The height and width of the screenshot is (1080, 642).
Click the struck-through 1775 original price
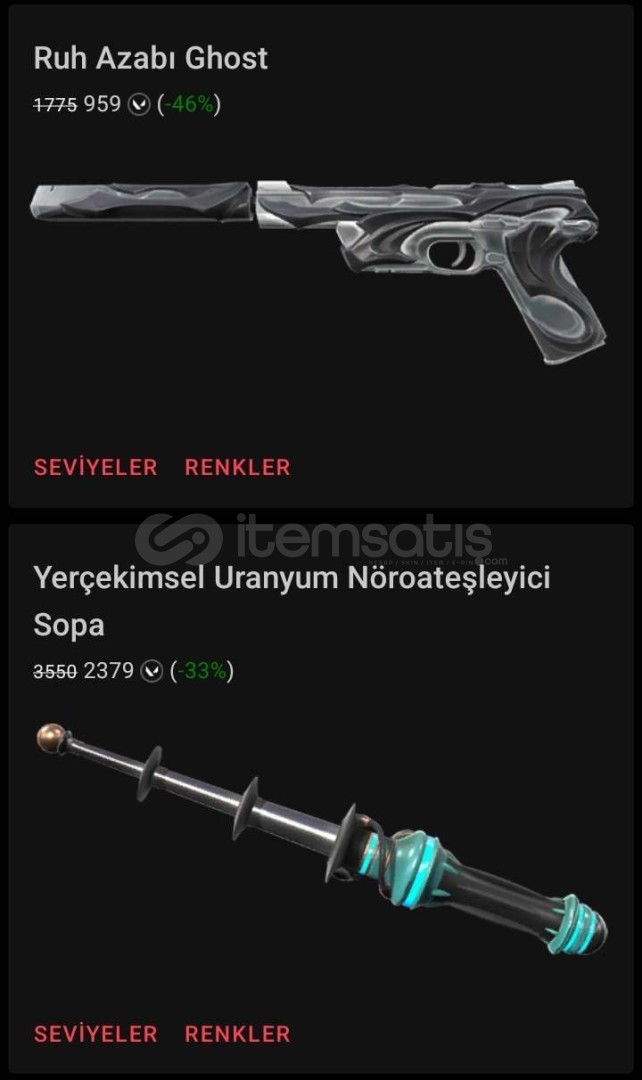coord(55,105)
